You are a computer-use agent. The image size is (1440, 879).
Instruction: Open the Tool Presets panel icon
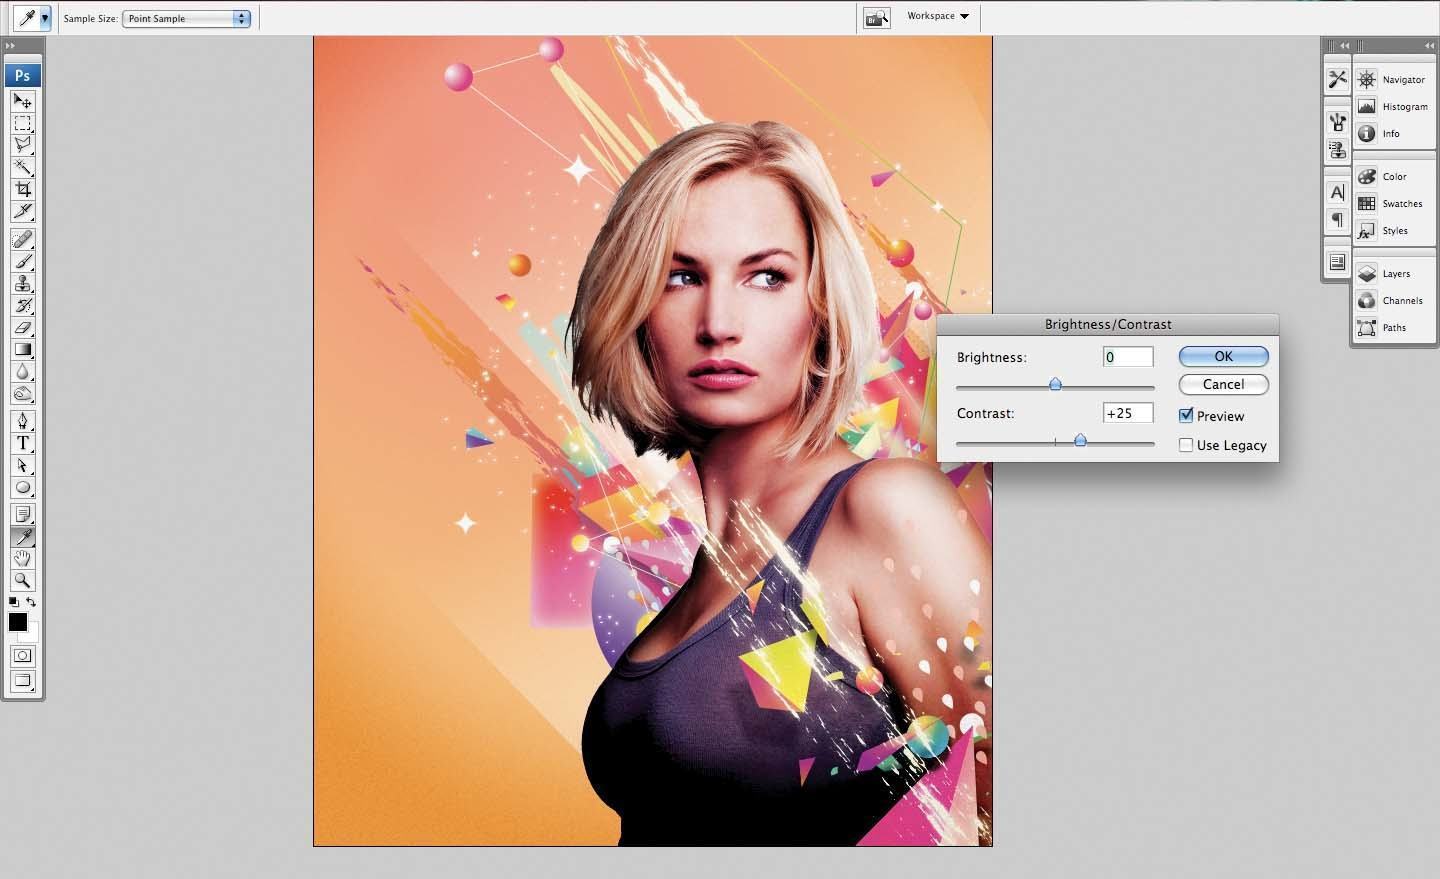pyautogui.click(x=1337, y=79)
